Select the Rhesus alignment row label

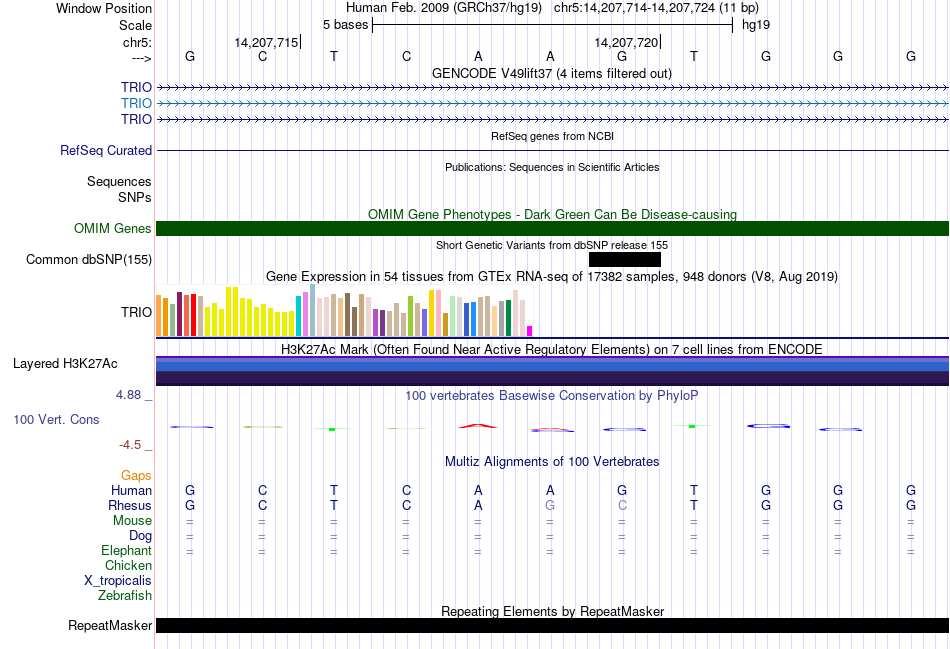130,505
